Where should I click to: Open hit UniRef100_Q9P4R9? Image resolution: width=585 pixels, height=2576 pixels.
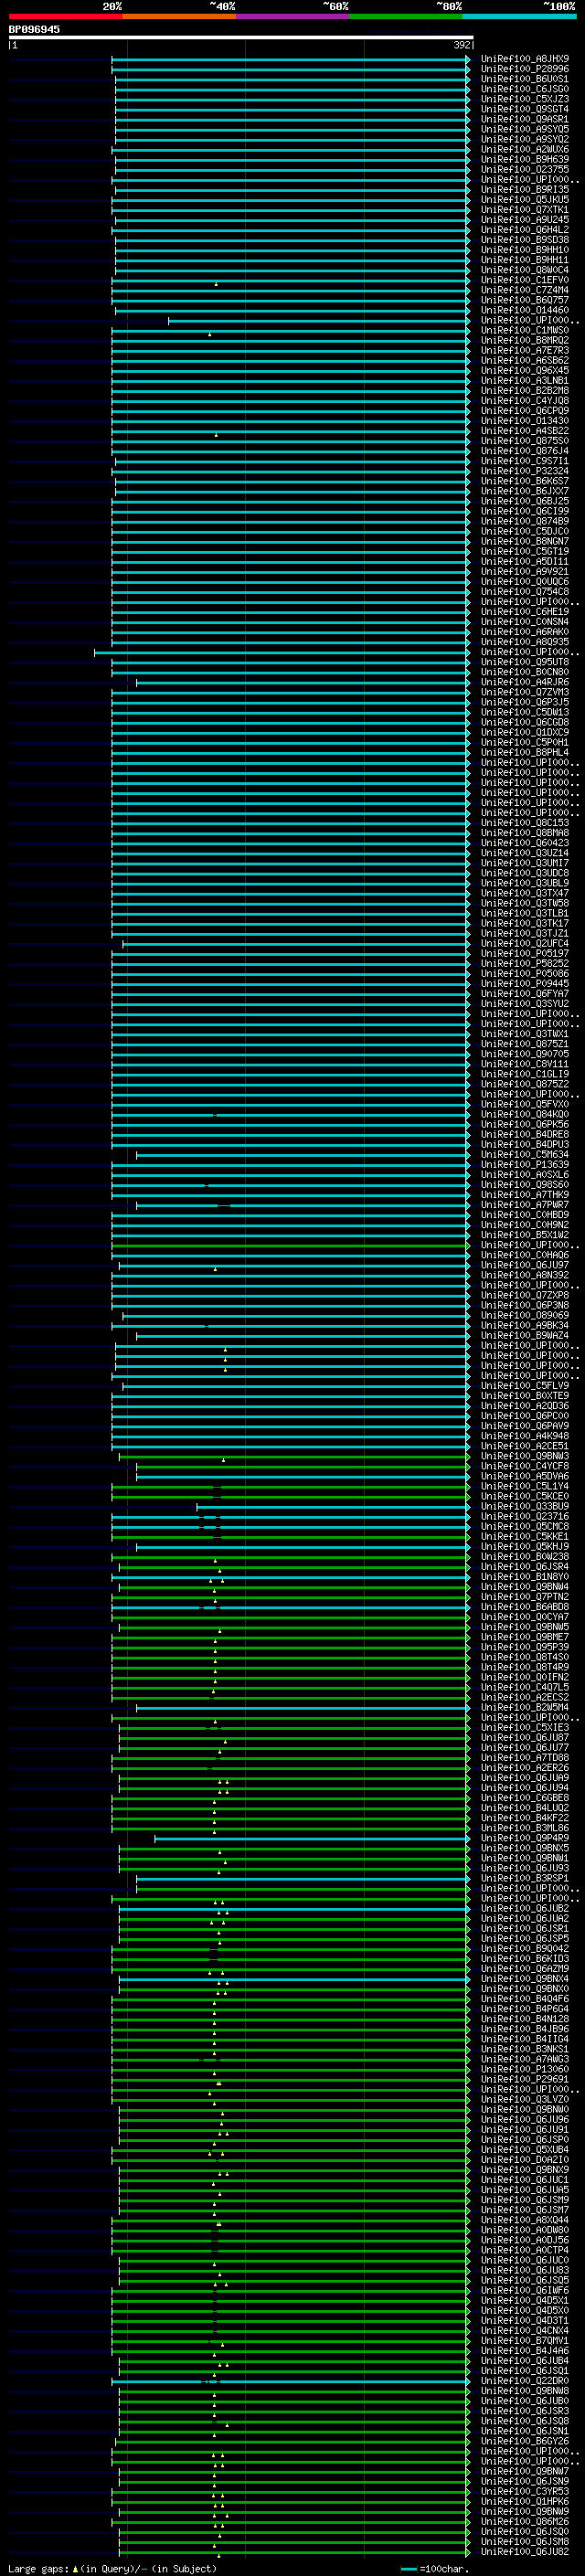coord(525,1838)
